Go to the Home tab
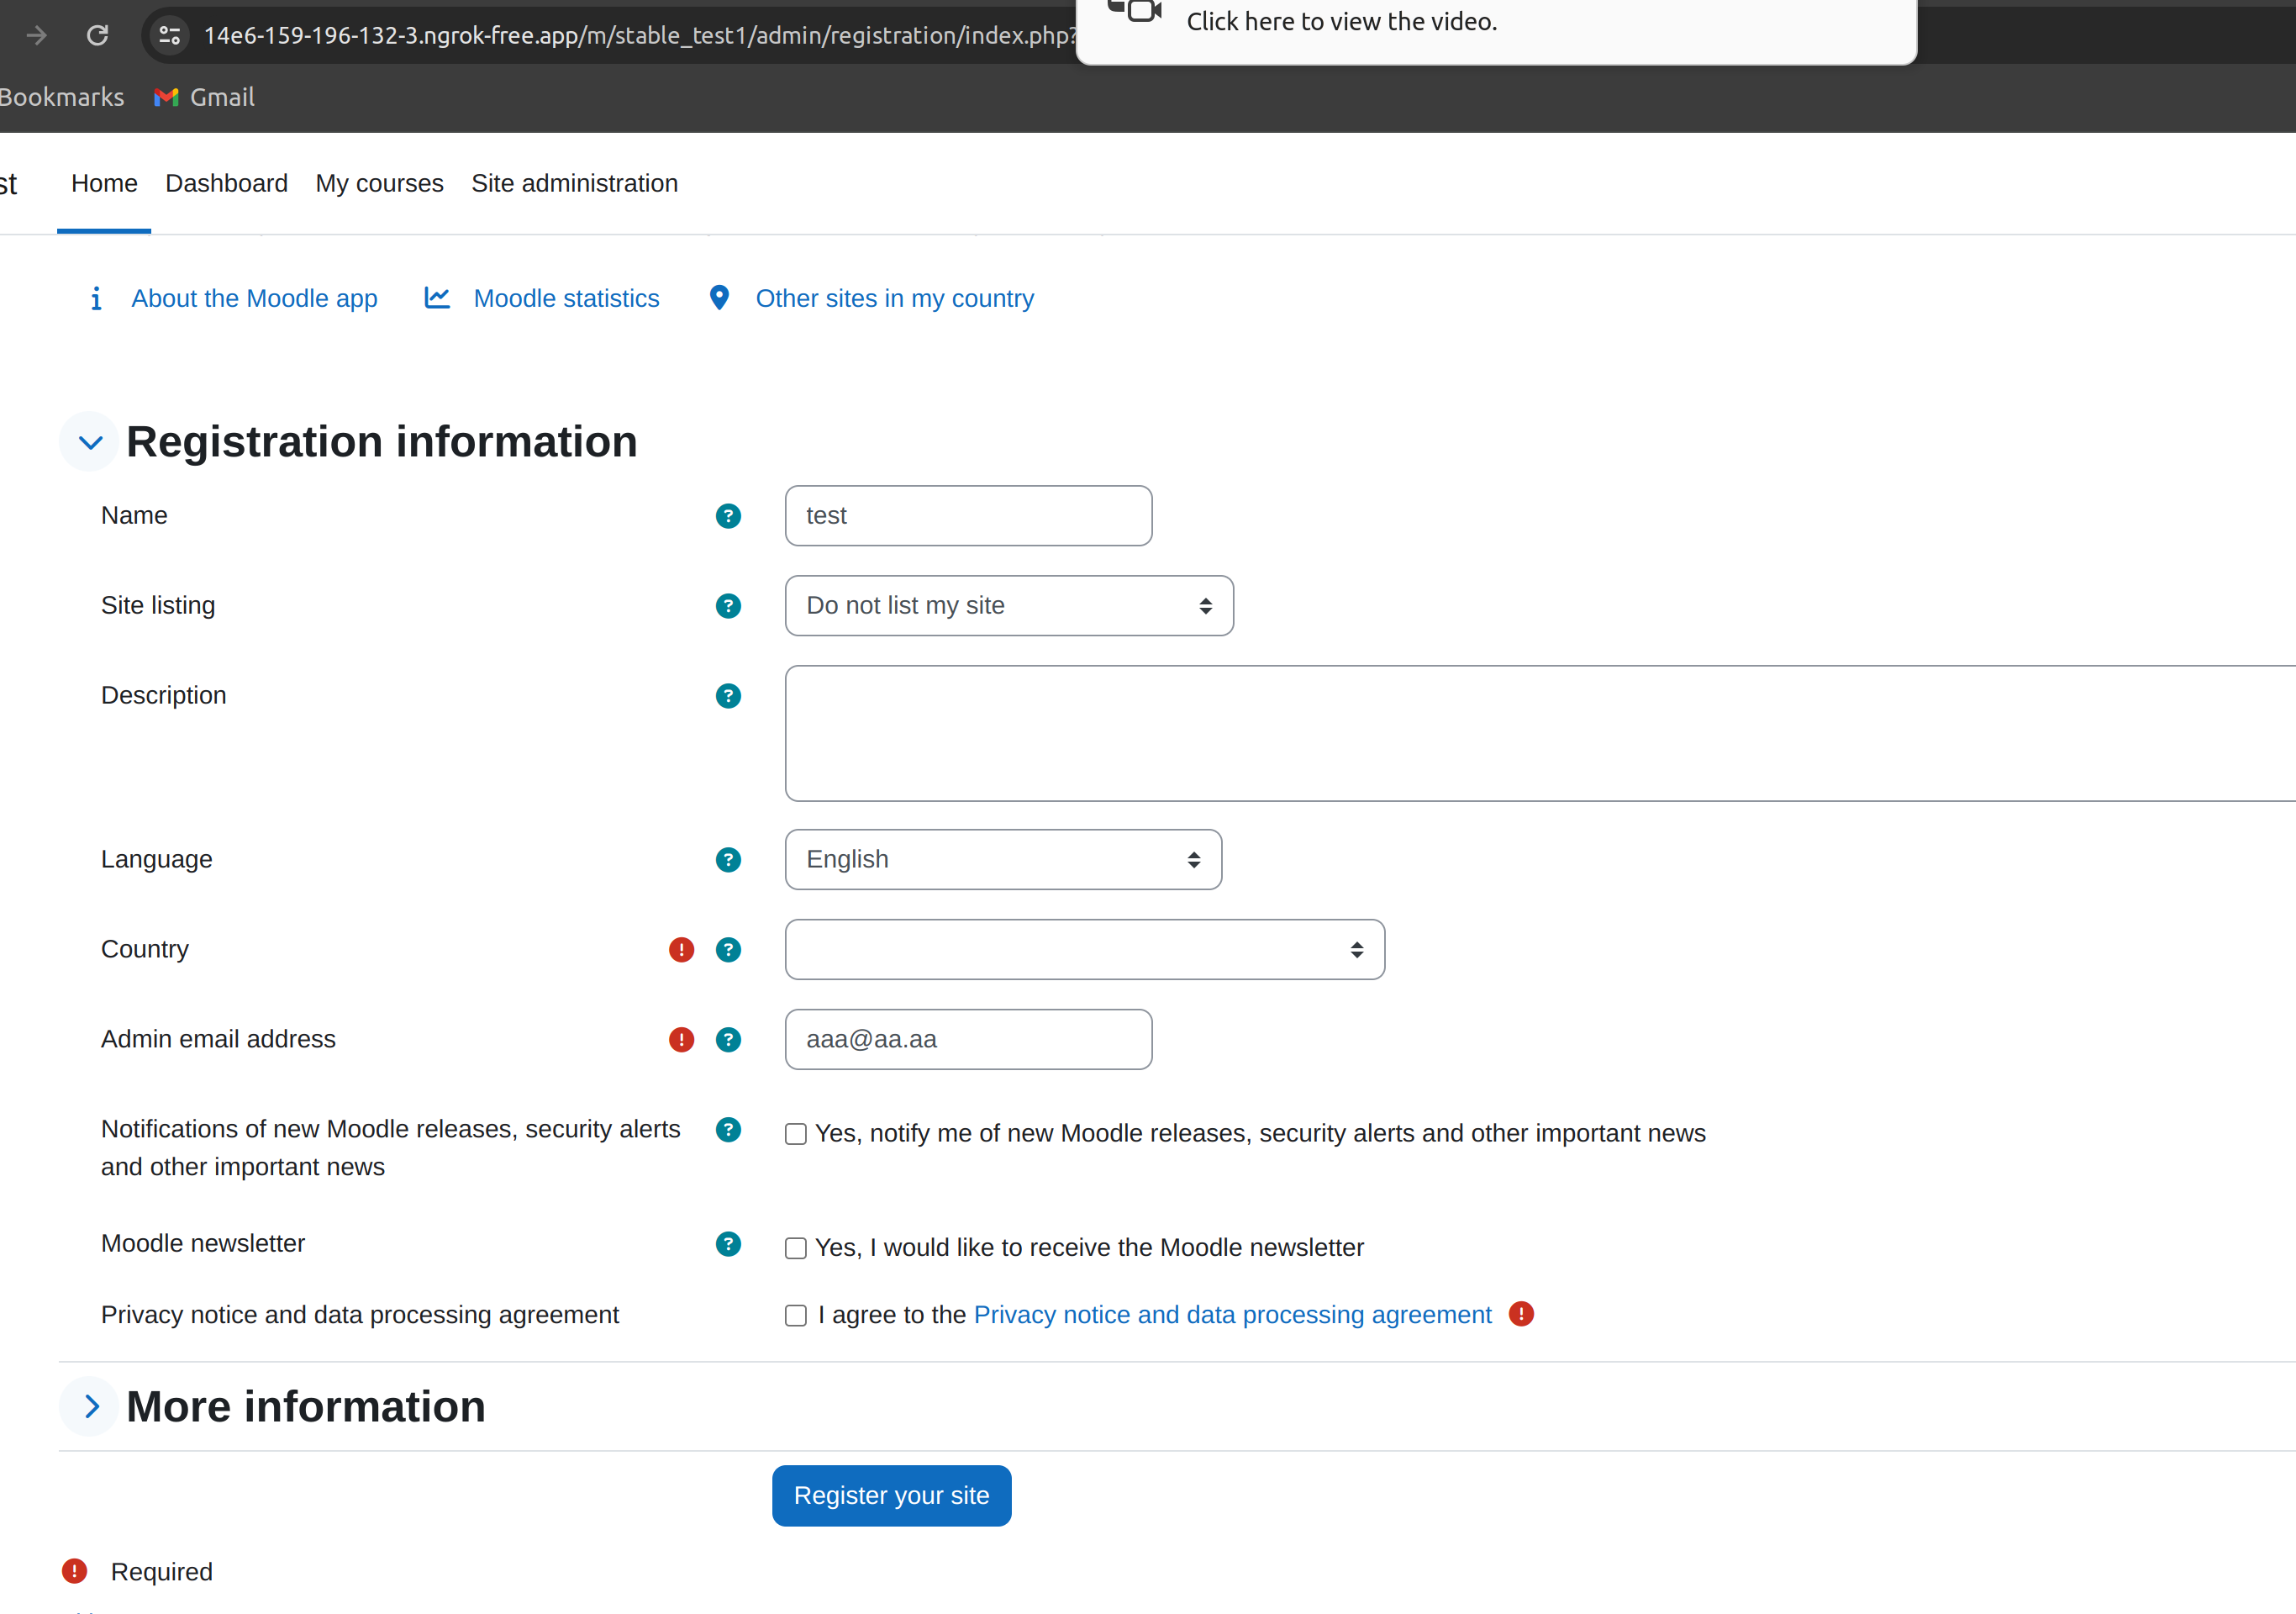This screenshot has width=2296, height=1614. (x=104, y=184)
